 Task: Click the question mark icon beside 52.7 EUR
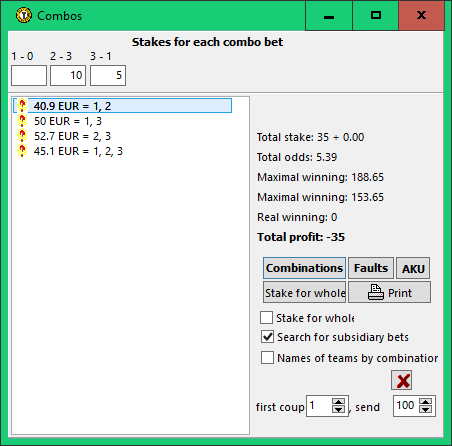coord(22,136)
